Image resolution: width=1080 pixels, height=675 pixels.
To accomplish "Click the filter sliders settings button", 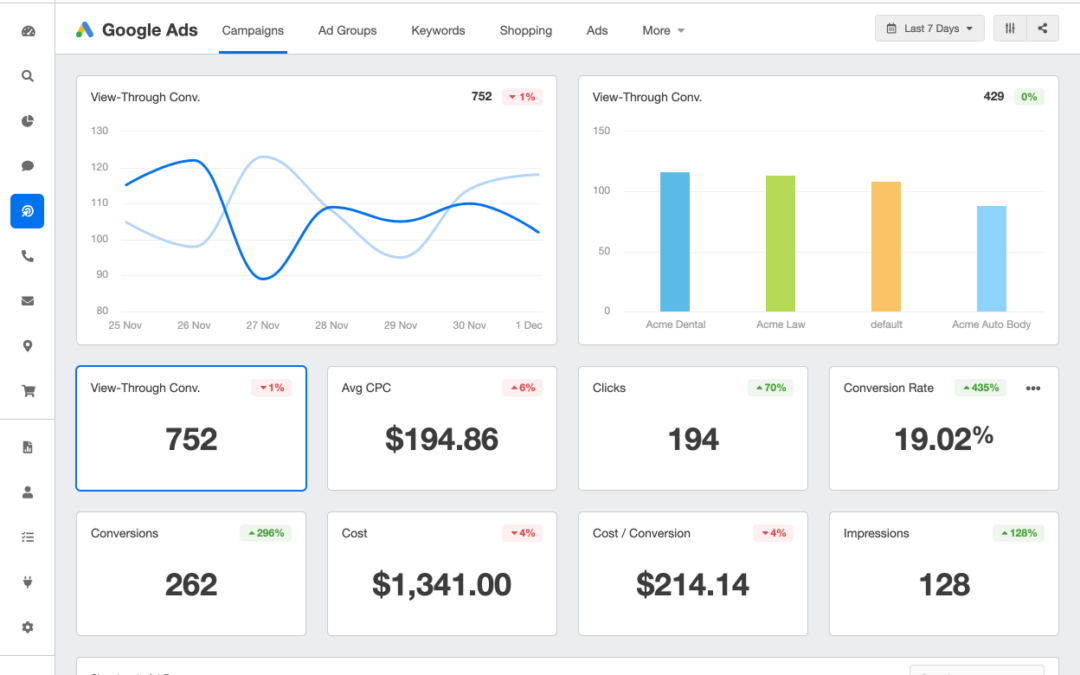I will pos(1010,29).
